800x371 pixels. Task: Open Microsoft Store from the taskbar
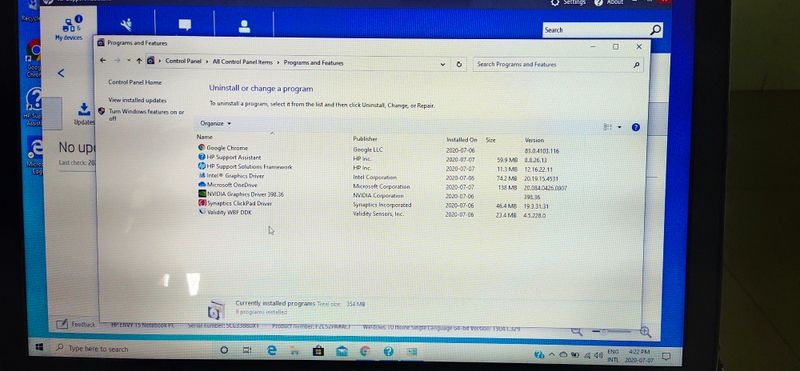pyautogui.click(x=318, y=351)
